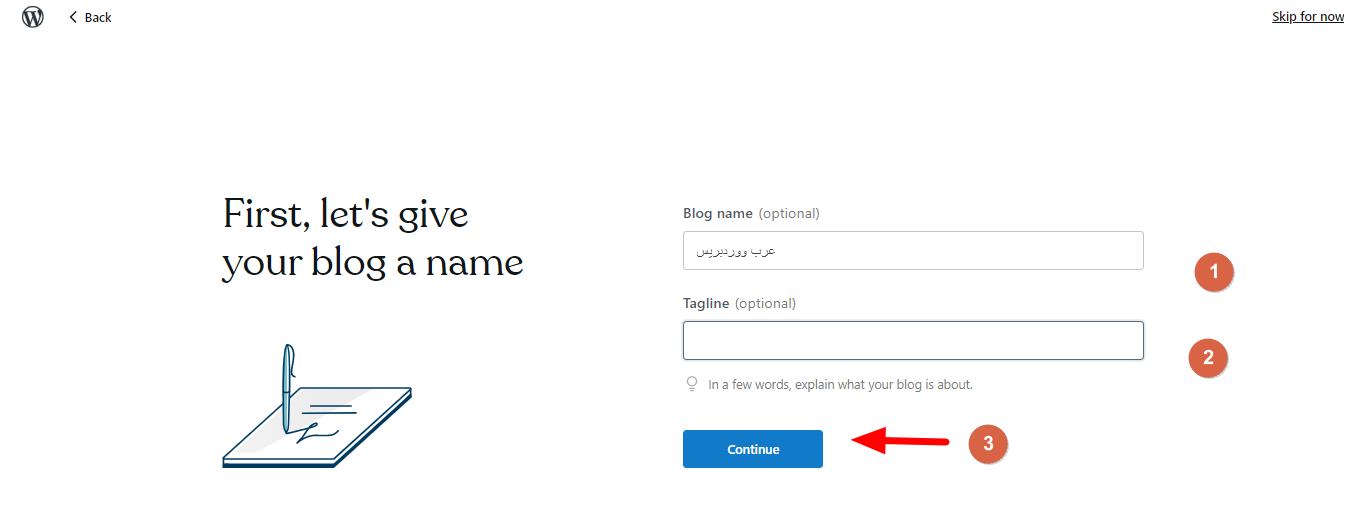The height and width of the screenshot is (514, 1366).
Task: Click the Tagline field label
Action: pos(706,303)
